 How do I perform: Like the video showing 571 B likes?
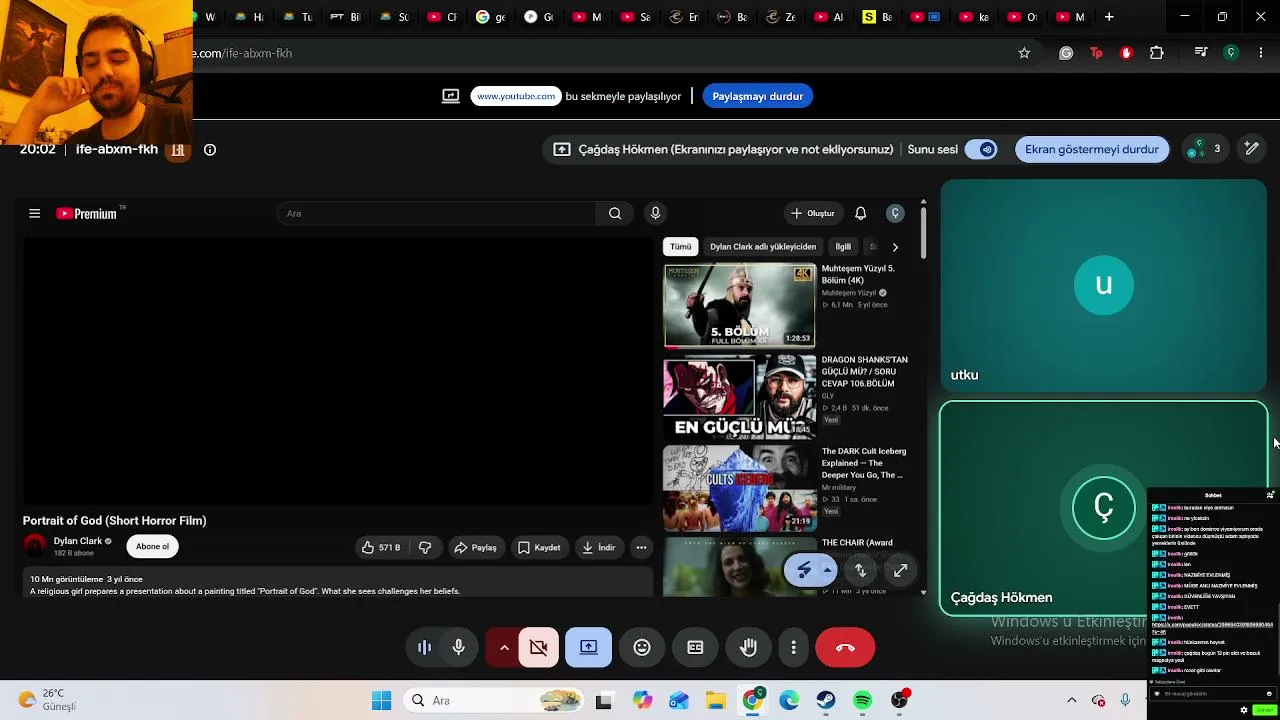[380, 548]
